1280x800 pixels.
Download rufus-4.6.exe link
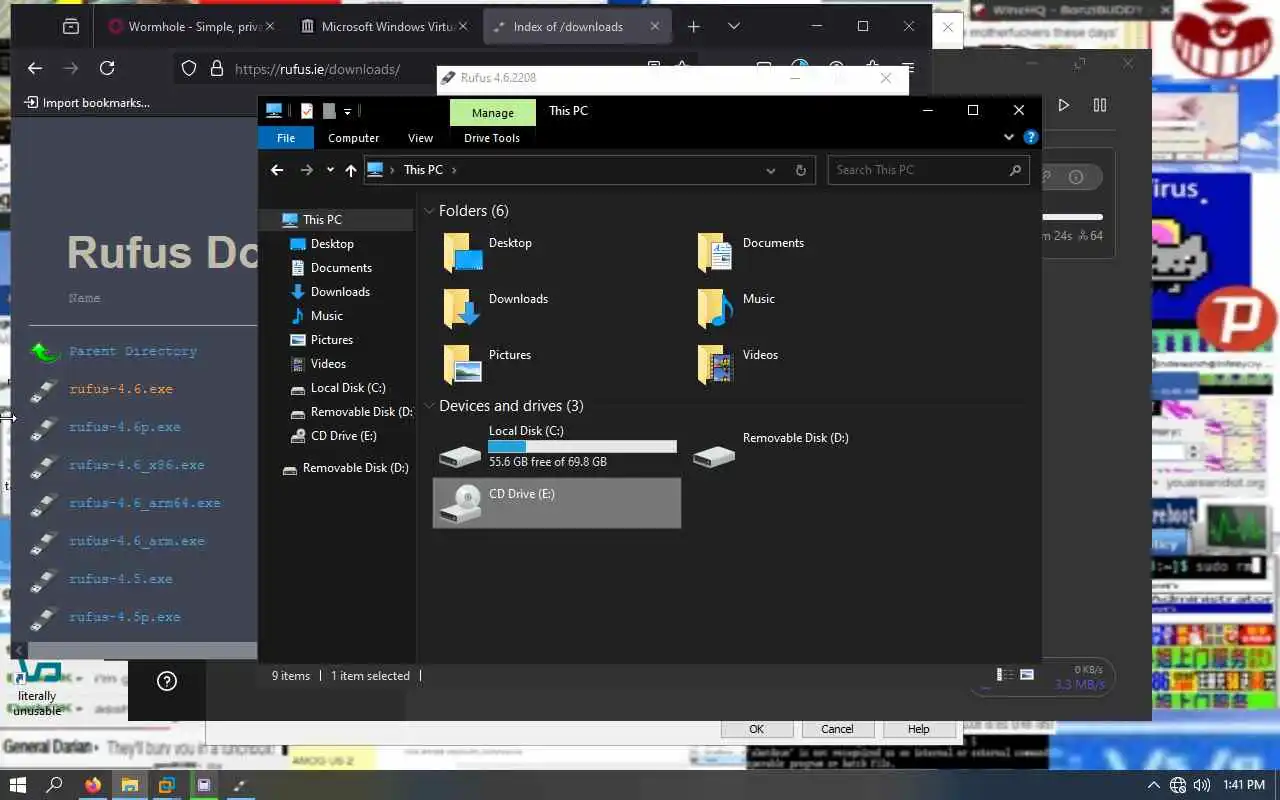tap(121, 389)
